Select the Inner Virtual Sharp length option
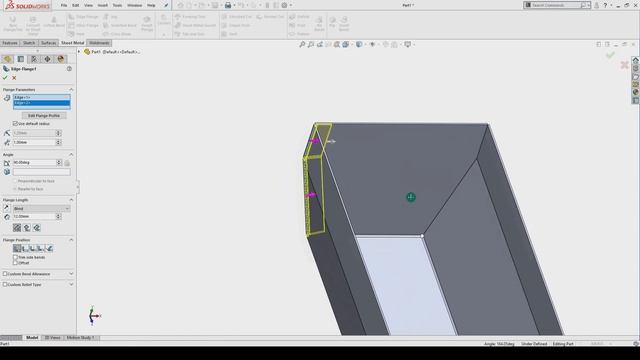This screenshot has height=360, width=640. point(27,228)
